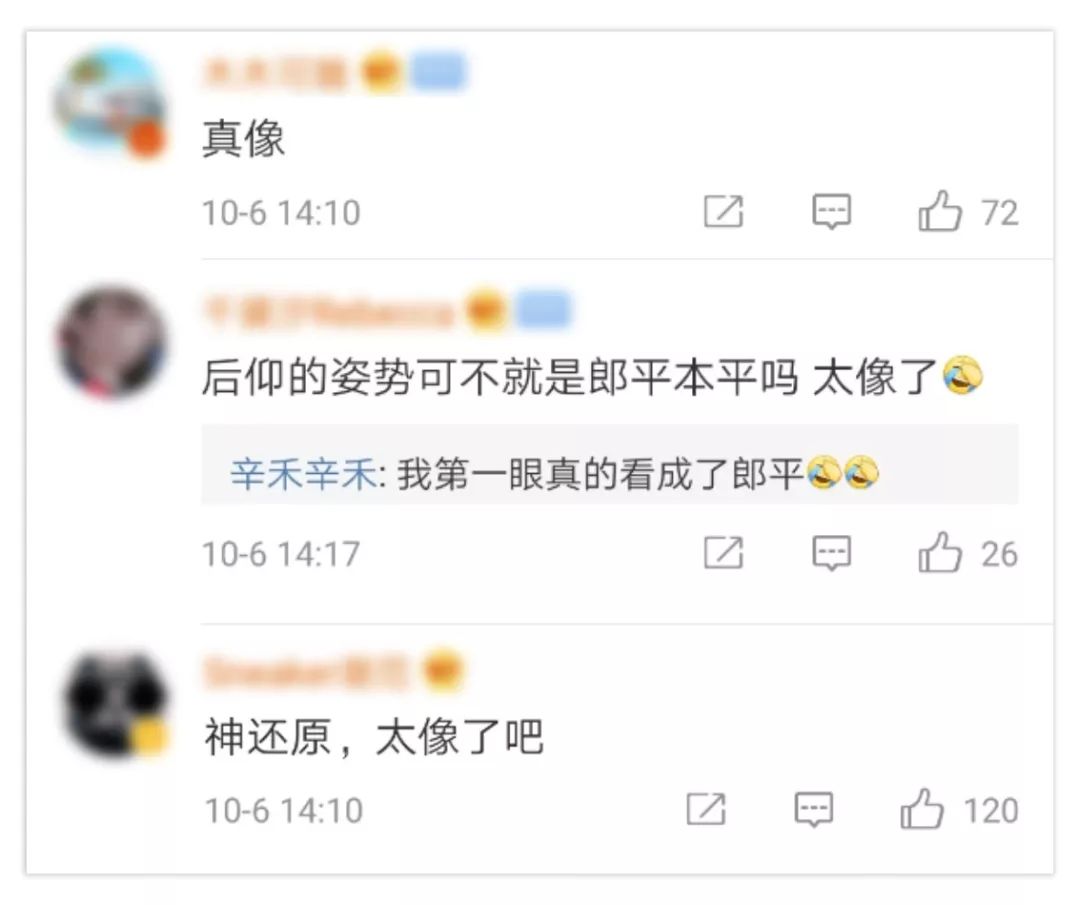Click the blue badge beside first username
1080x905 pixels.
438,72
